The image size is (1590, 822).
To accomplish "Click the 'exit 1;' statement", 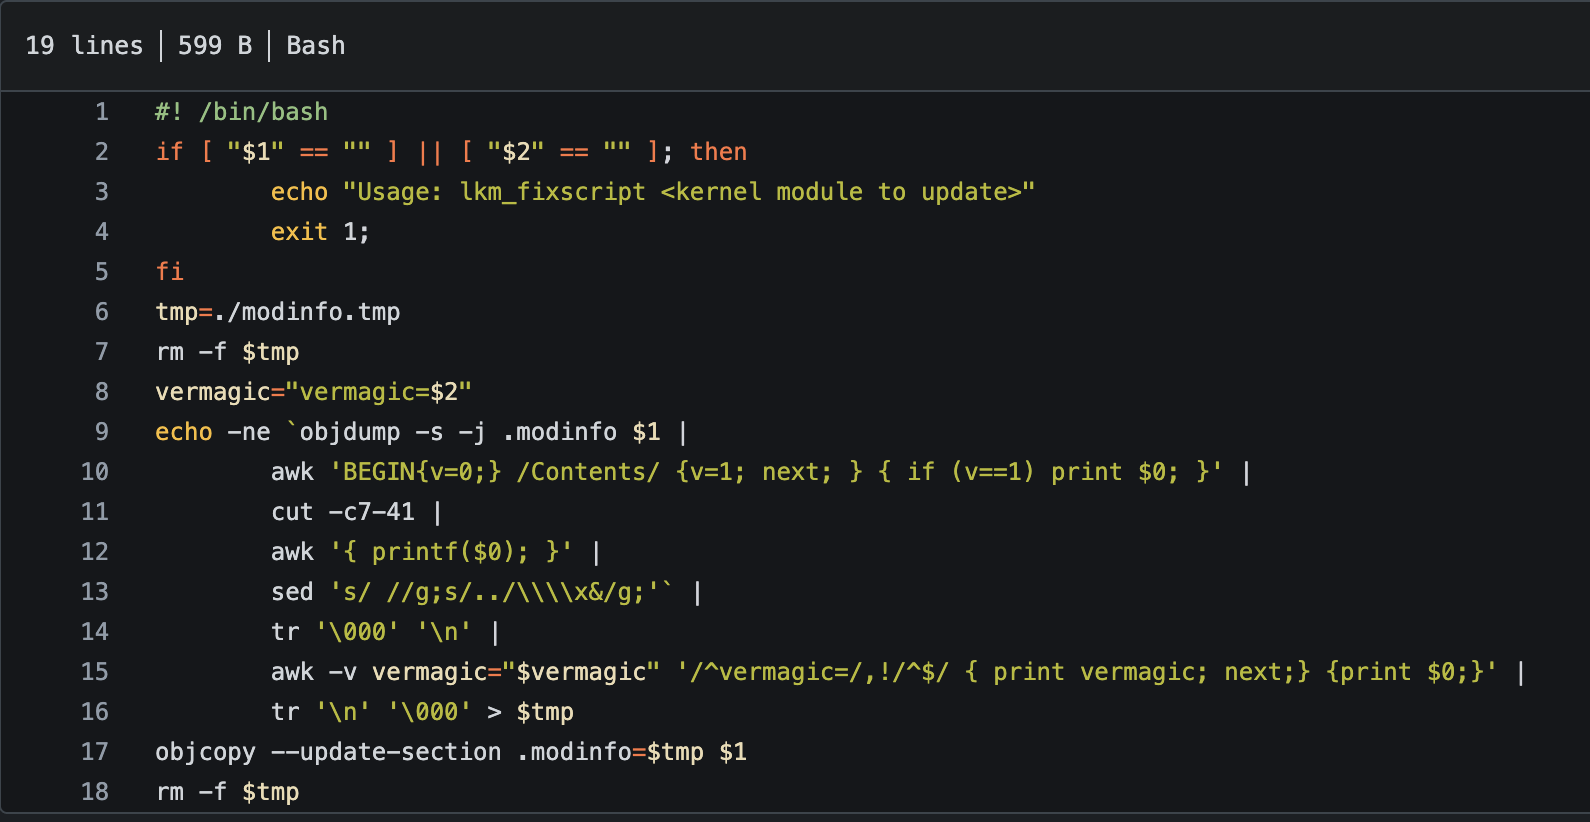I will [x=320, y=232].
